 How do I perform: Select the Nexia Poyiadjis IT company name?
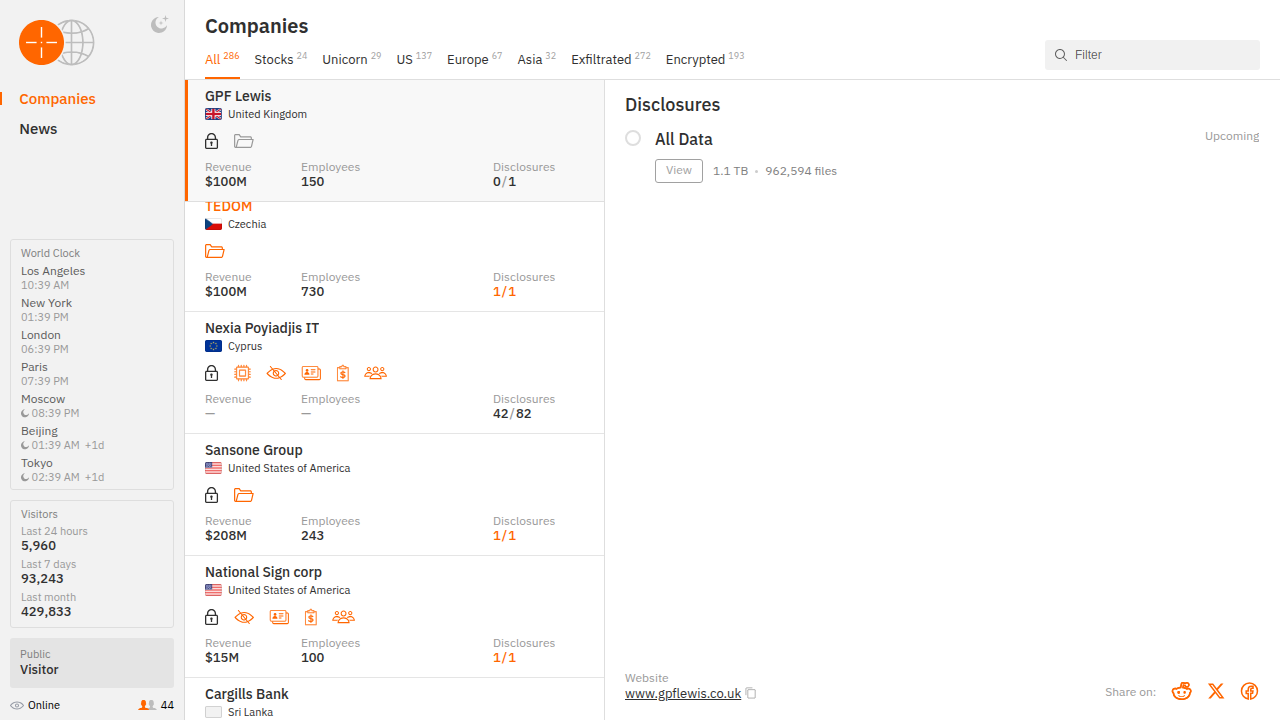(262, 328)
